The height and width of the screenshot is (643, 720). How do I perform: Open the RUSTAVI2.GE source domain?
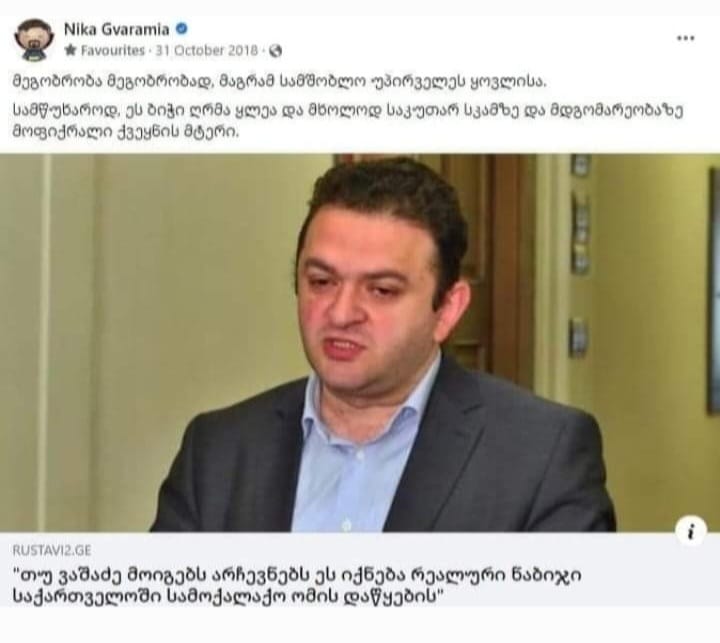(51, 550)
